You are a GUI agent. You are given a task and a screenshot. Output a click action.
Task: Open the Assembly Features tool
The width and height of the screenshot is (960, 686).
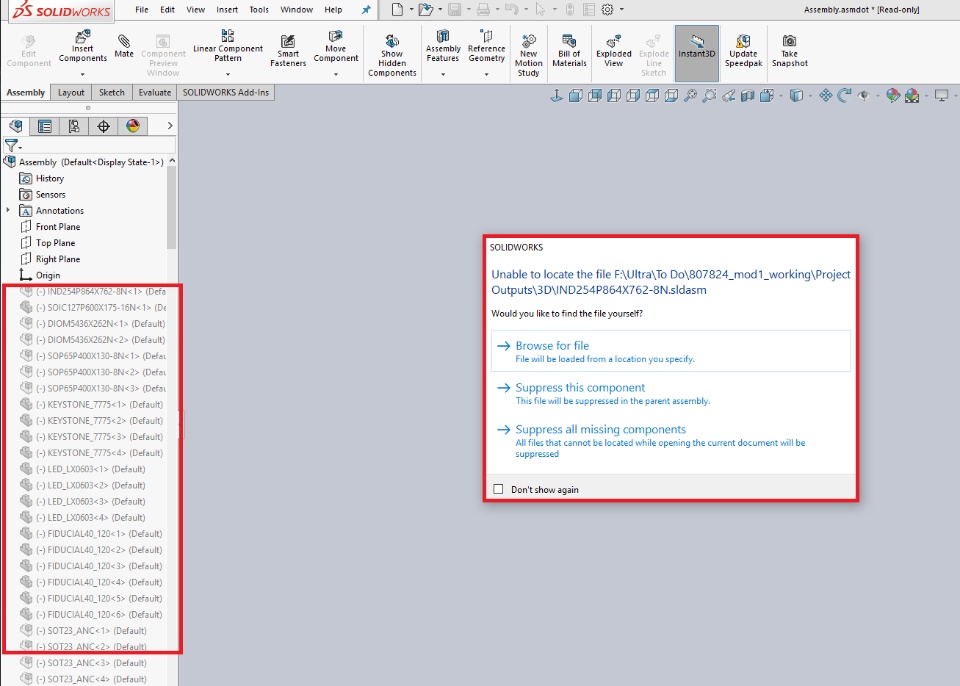pos(443,46)
